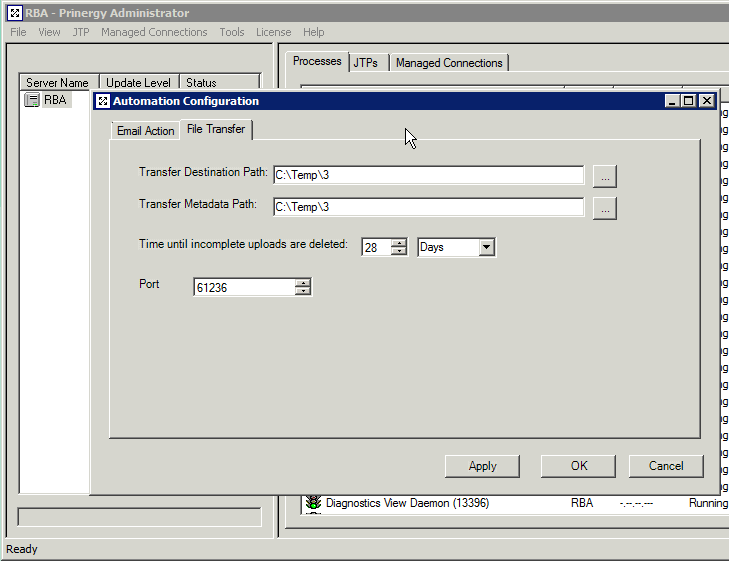
Task: Maximize the Automation Configuration dialog
Action: [688, 101]
